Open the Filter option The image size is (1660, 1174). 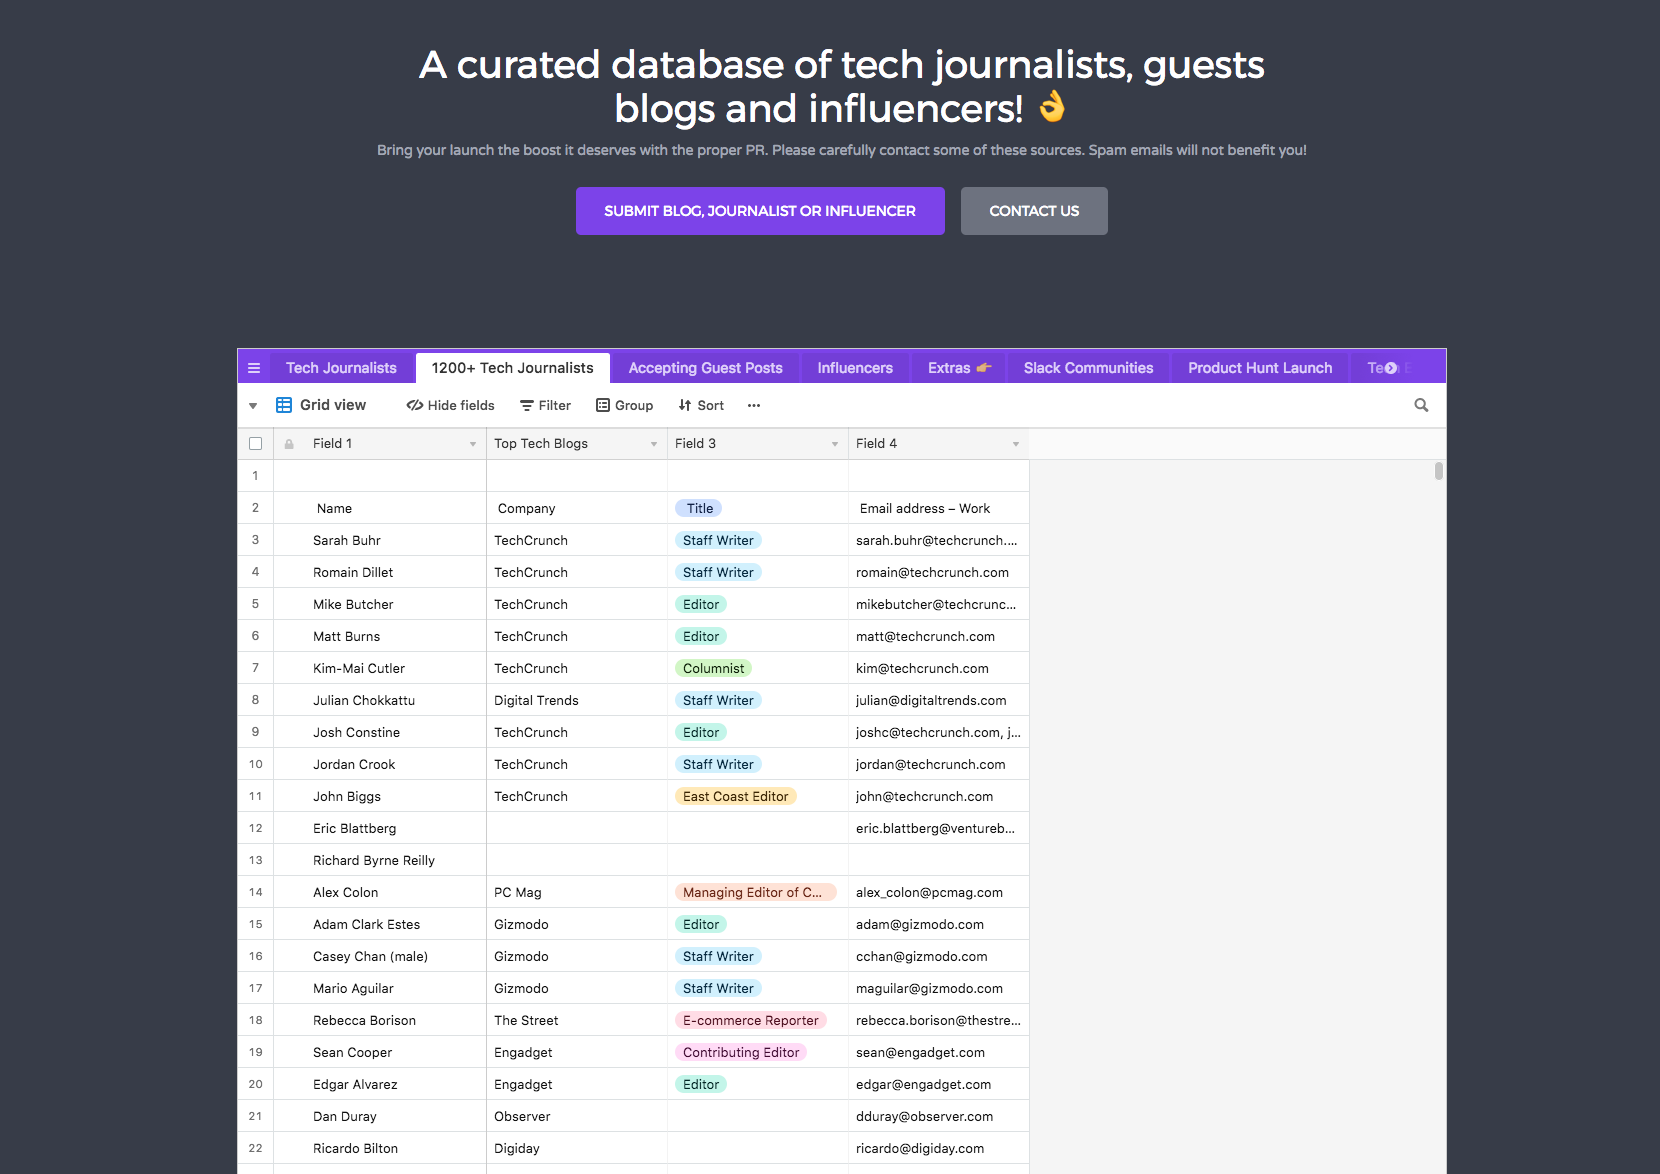click(546, 405)
